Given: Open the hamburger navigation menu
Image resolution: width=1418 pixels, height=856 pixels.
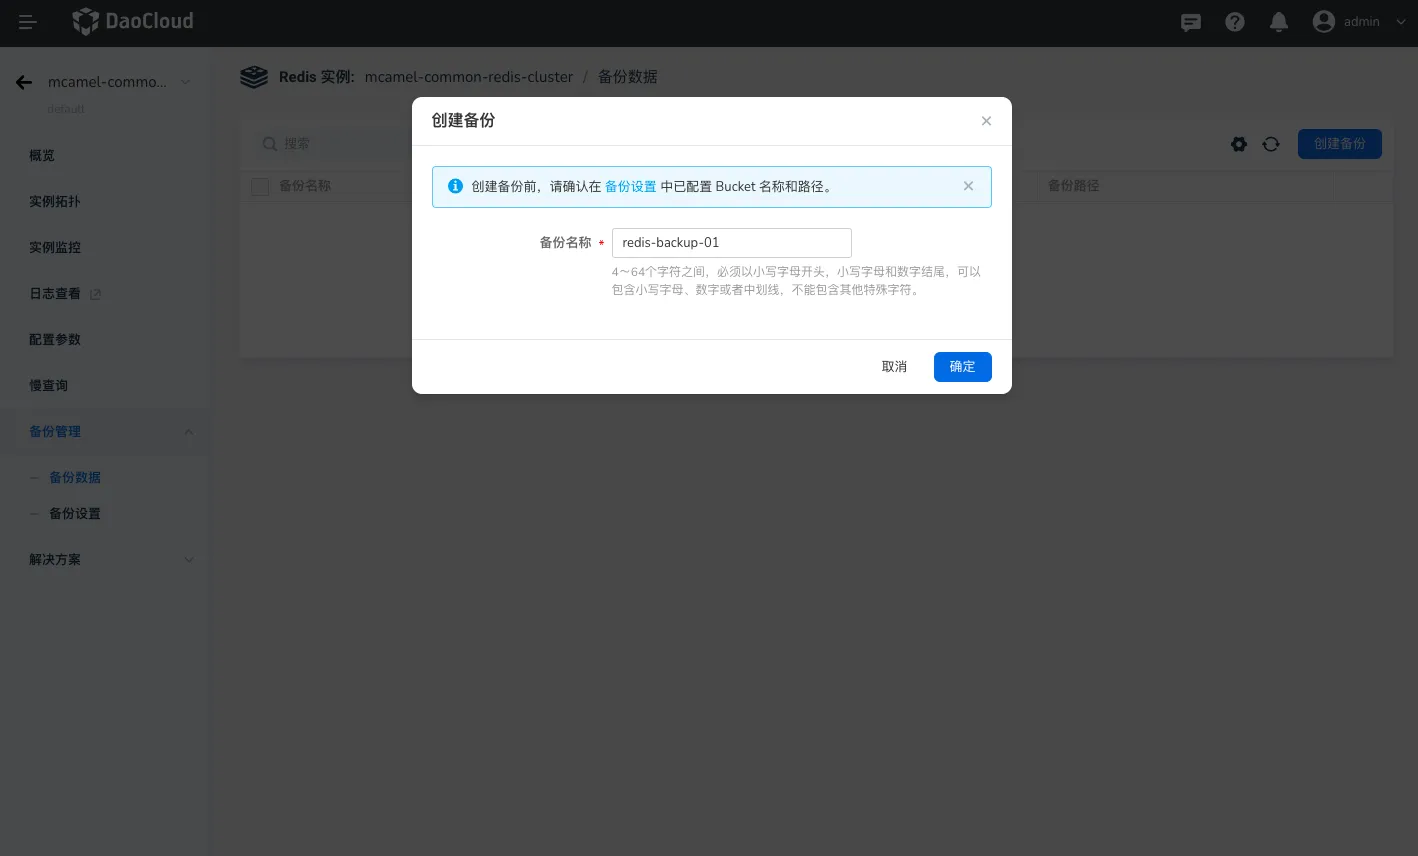Looking at the screenshot, I should pyautogui.click(x=27, y=22).
